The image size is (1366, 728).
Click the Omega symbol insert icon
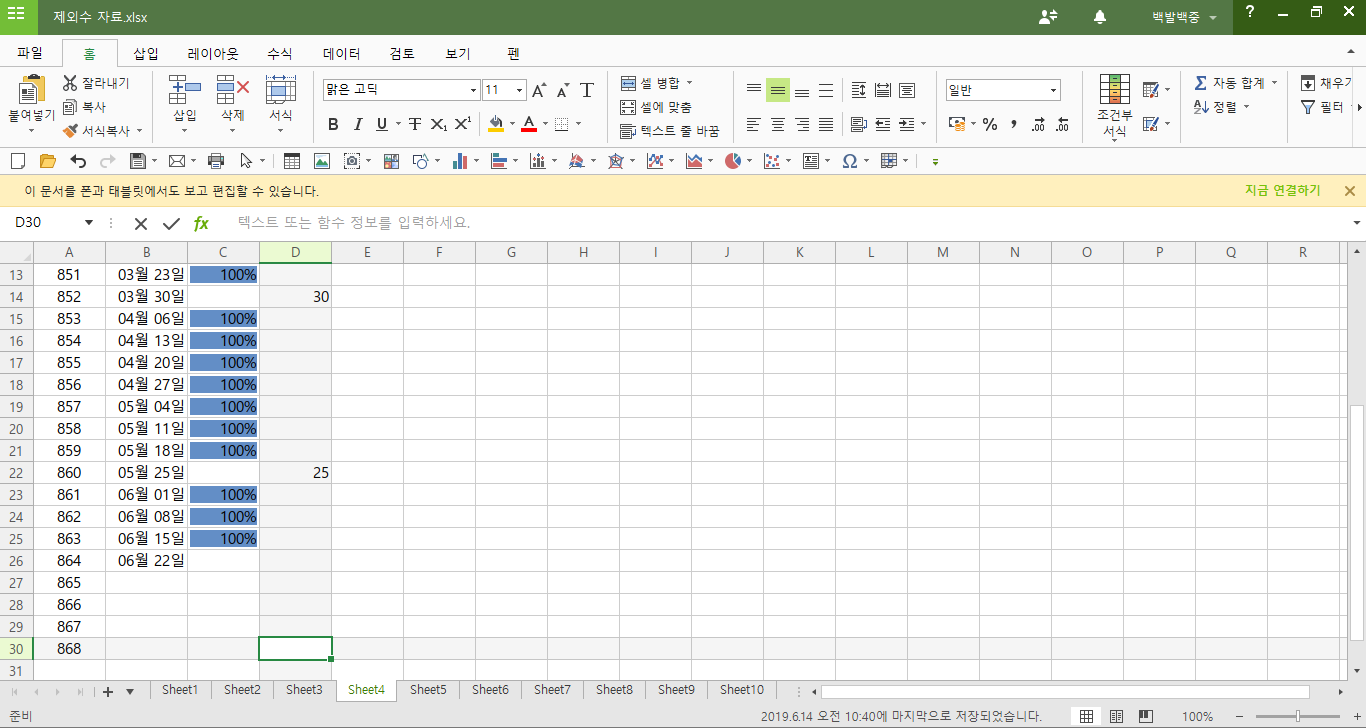pos(849,161)
